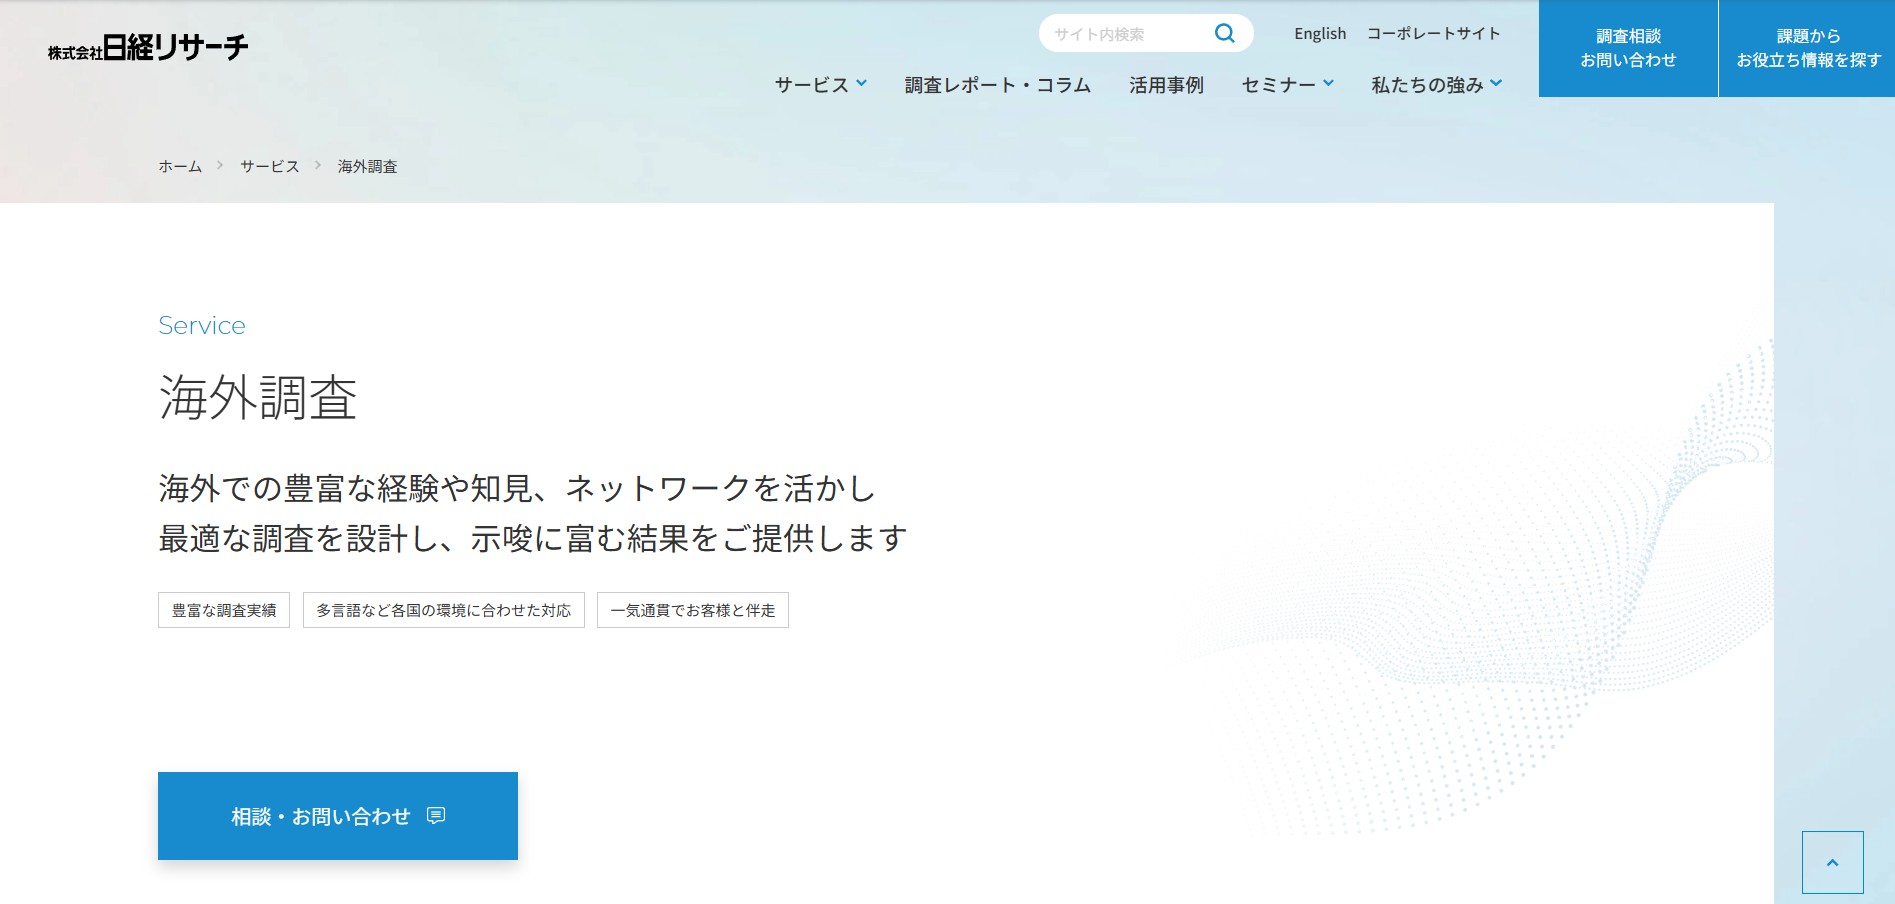Open the コーポレートサイト link
Image resolution: width=1895 pixels, height=904 pixels.
(1433, 33)
